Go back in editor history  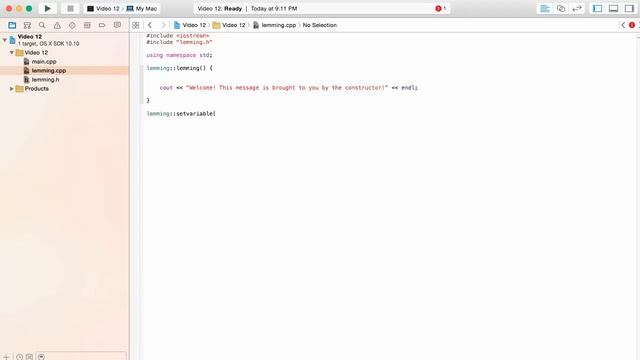click(x=150, y=25)
